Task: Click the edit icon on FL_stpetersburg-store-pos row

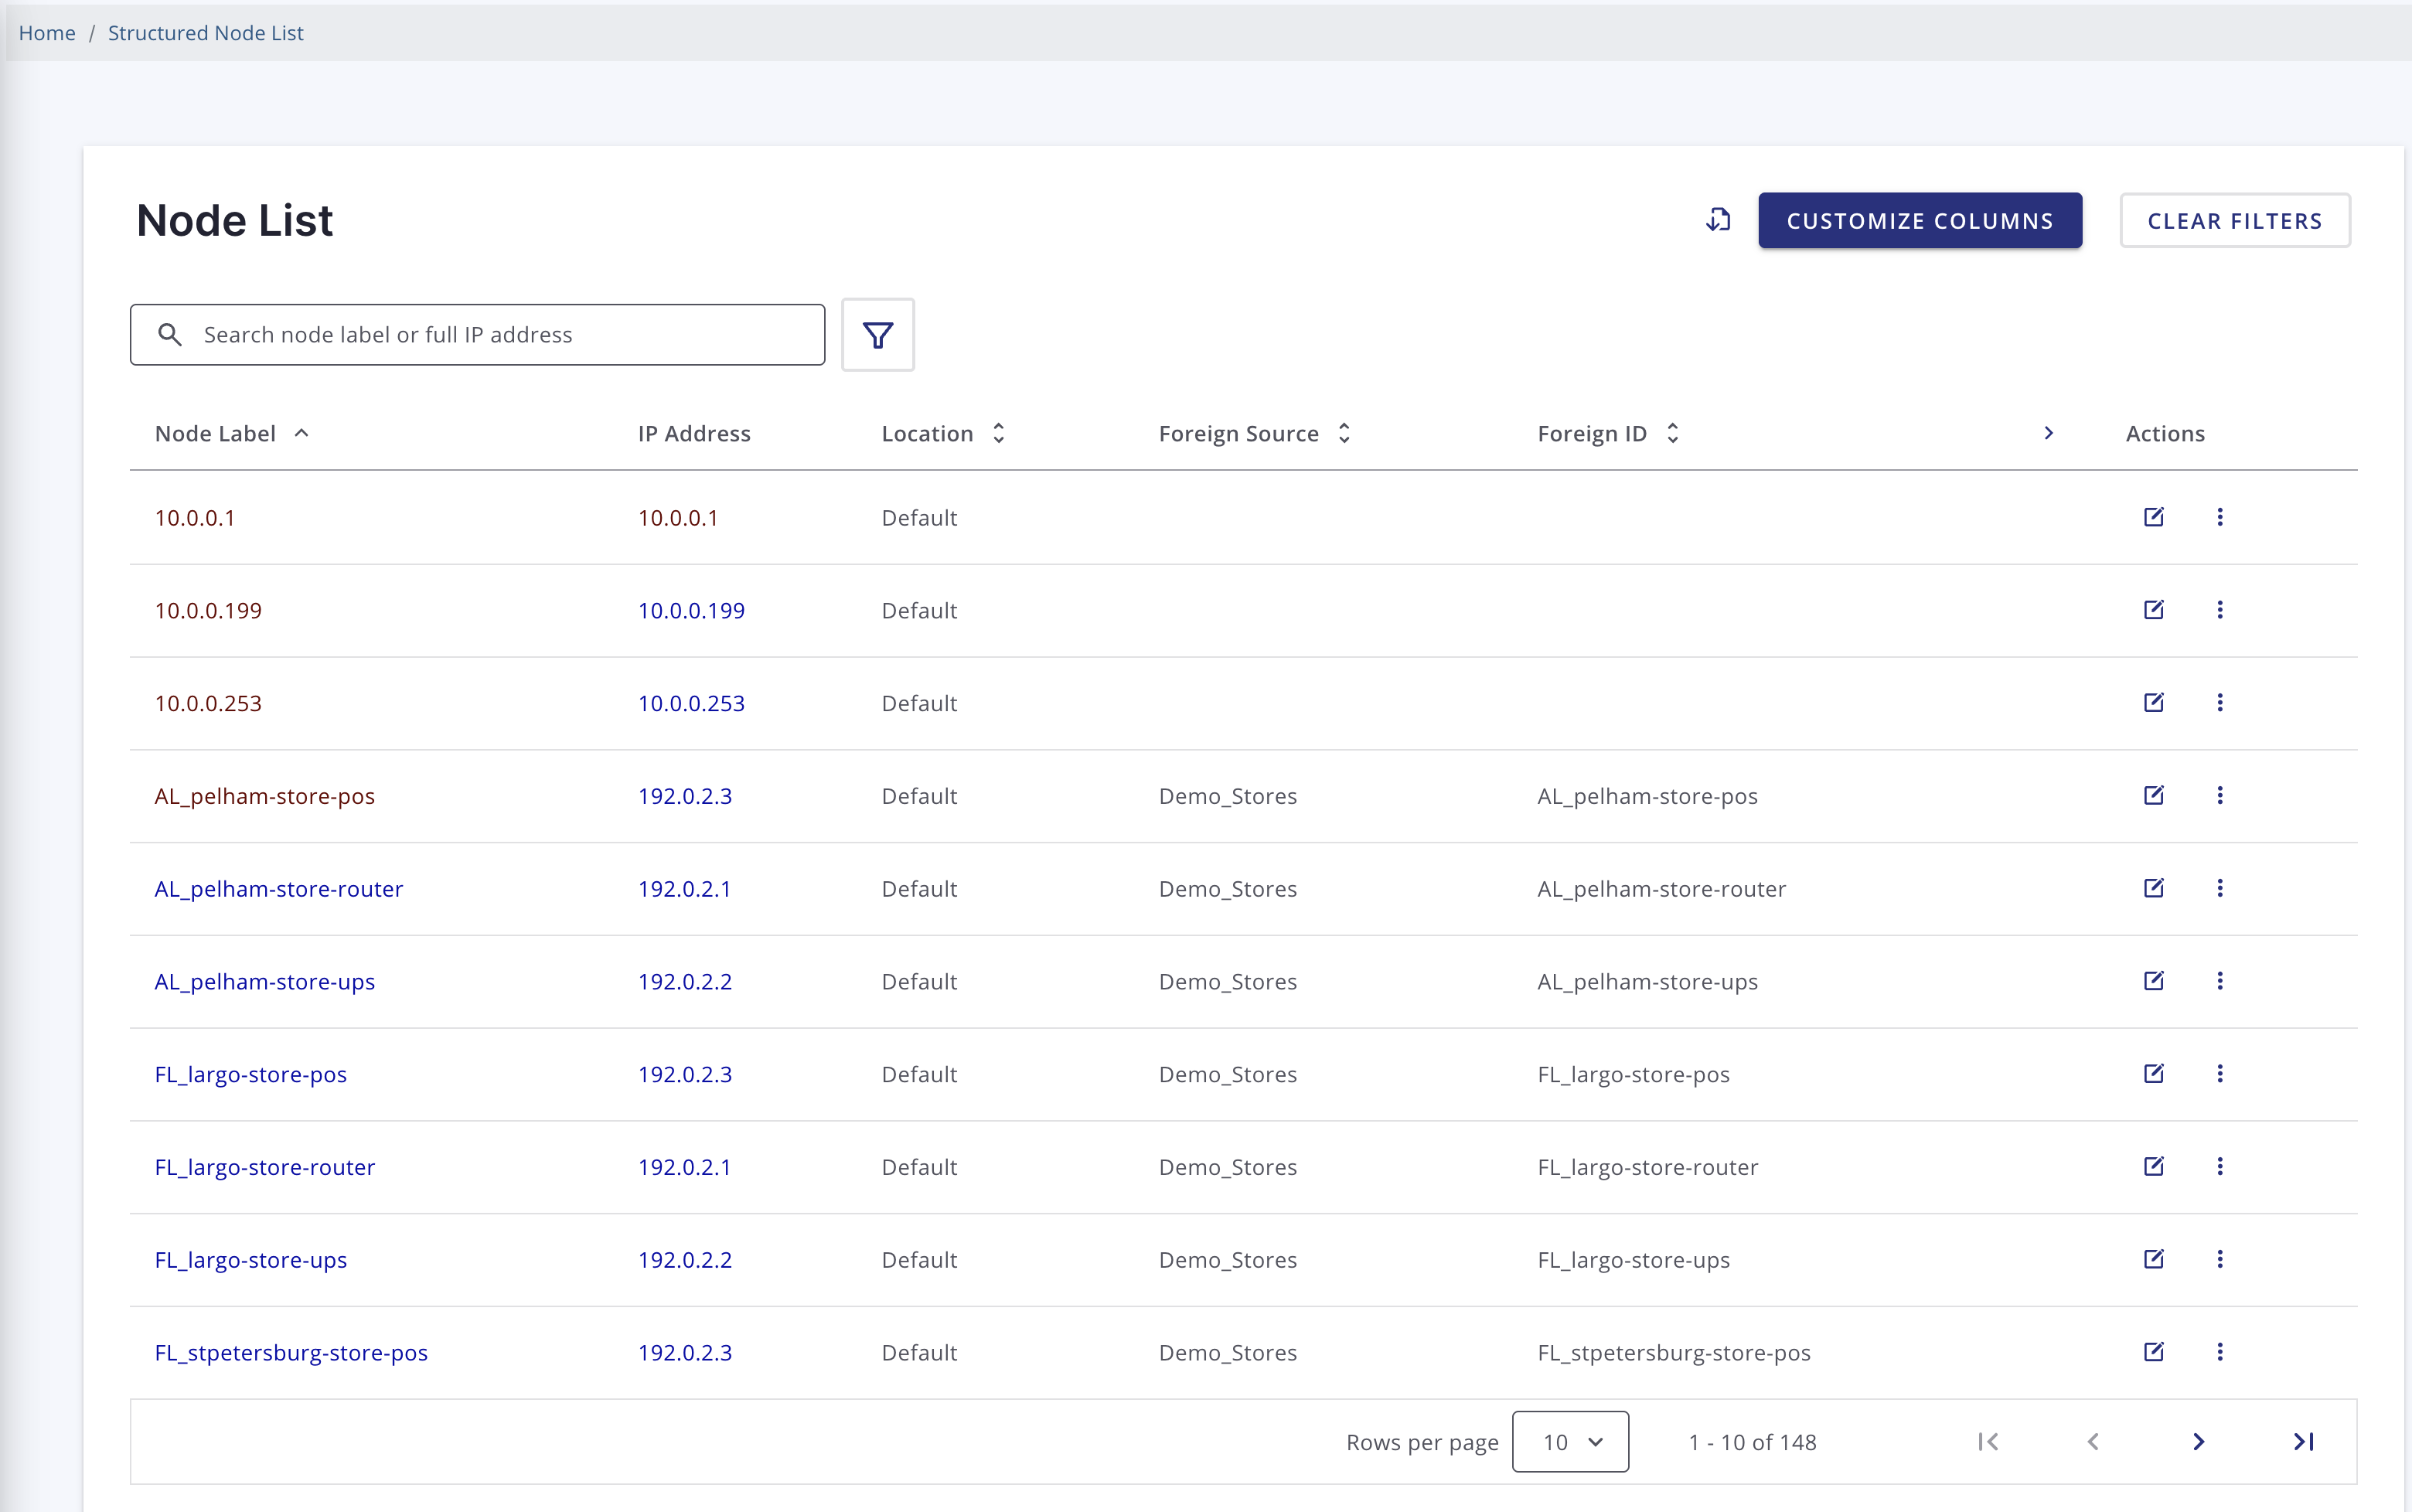Action: click(x=2154, y=1352)
